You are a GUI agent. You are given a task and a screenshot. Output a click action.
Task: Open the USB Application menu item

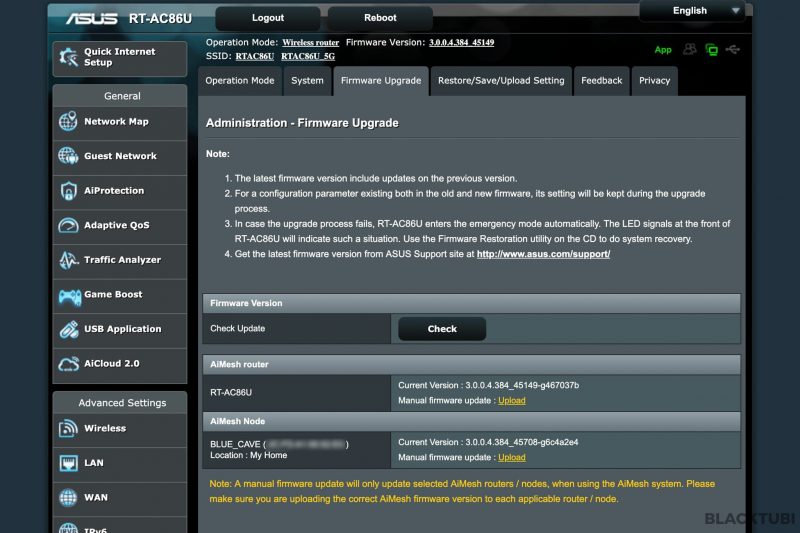point(120,330)
